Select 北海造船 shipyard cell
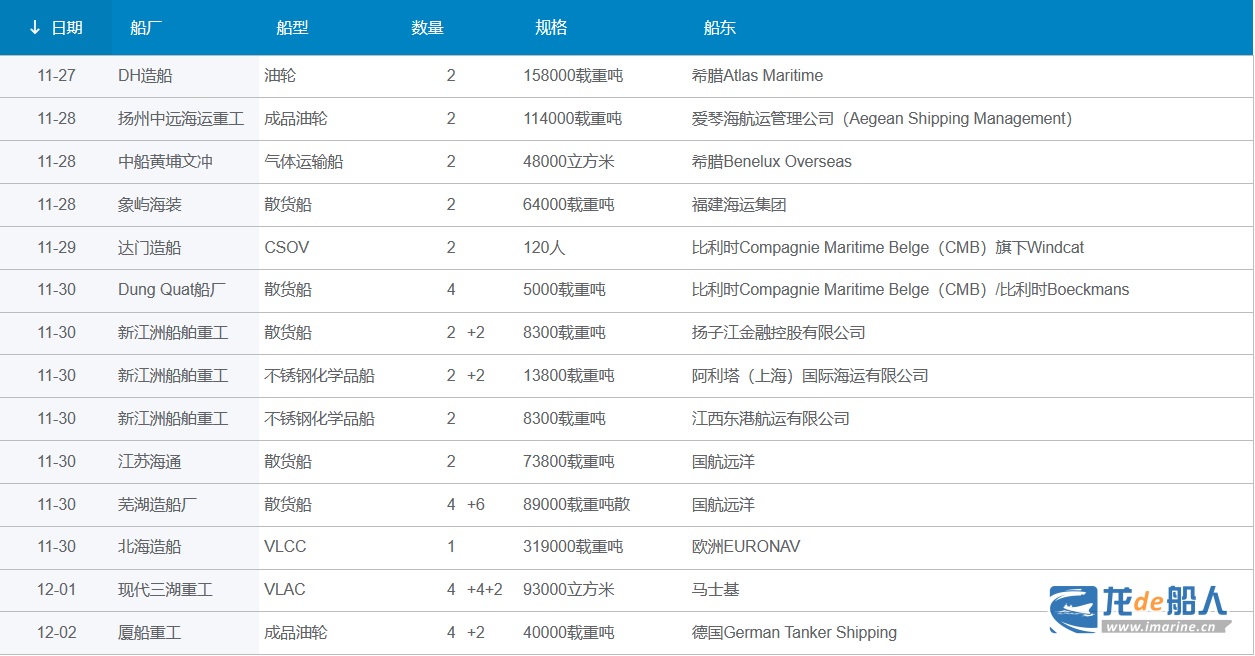 click(x=150, y=547)
